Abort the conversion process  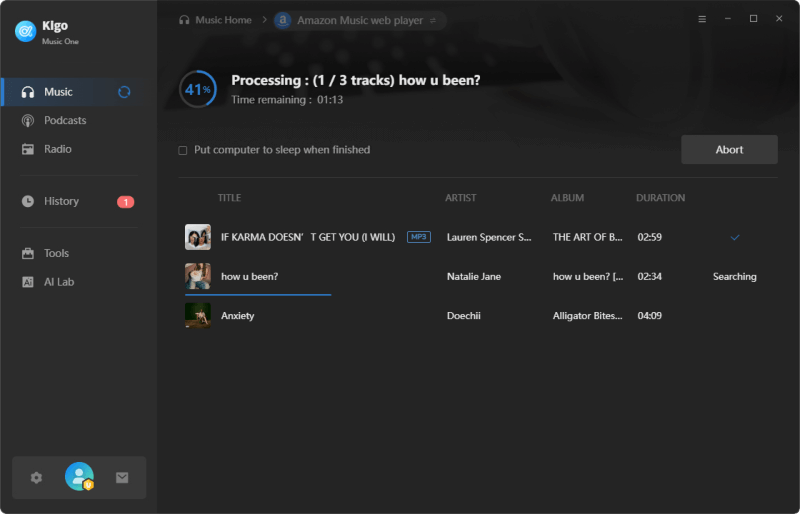tap(729, 150)
